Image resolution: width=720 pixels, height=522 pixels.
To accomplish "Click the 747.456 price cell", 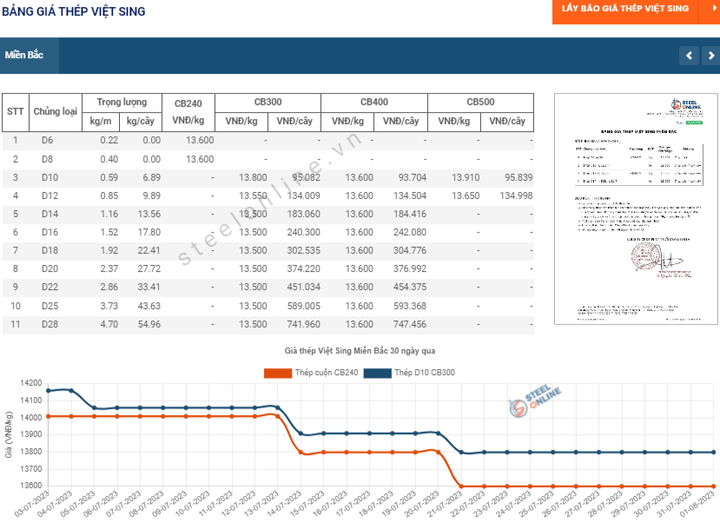I will pos(410,324).
